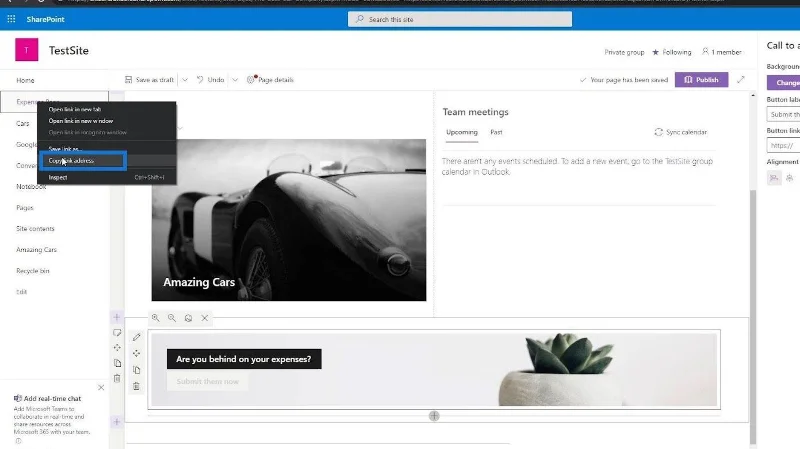This screenshot has width=800, height=449.
Task: Switch to the Past meetings tab
Action: tap(496, 132)
